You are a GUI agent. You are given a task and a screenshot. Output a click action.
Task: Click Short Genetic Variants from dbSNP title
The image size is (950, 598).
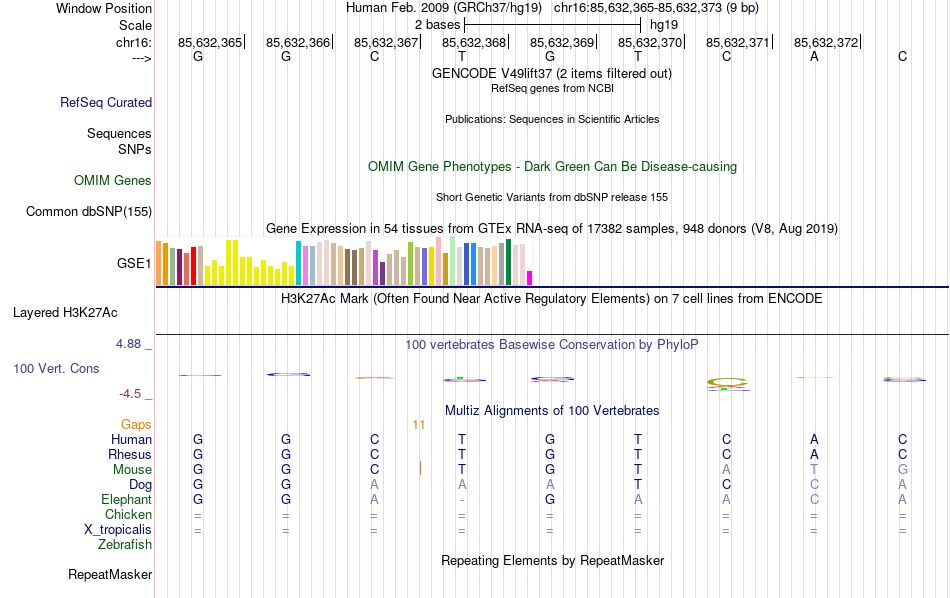pos(552,198)
